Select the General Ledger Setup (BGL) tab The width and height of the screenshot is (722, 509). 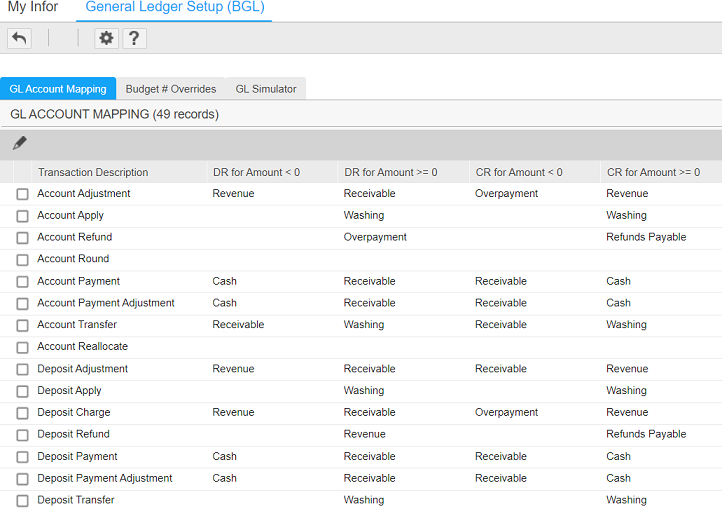(174, 7)
